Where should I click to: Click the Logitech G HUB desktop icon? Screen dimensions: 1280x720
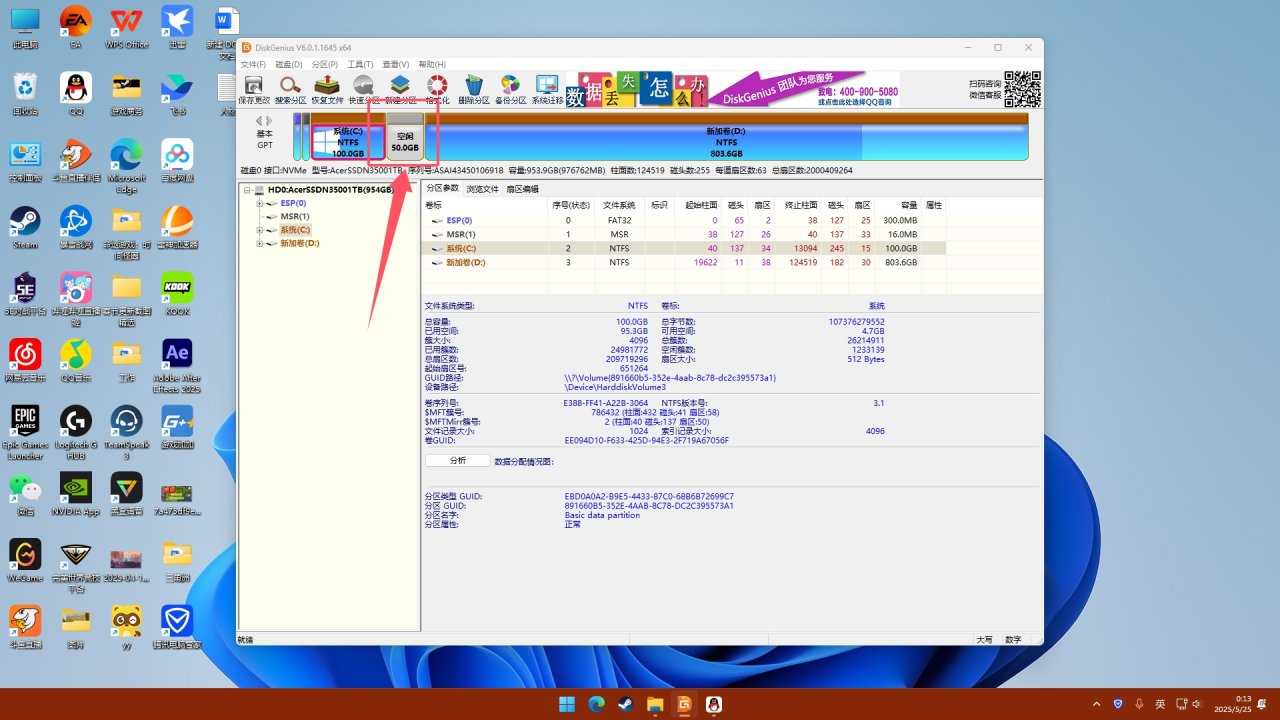(76, 432)
